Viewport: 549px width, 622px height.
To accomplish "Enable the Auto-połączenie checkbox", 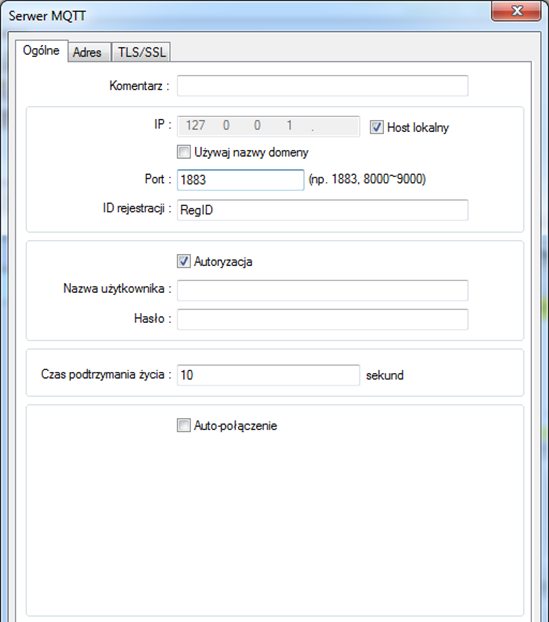I will click(x=184, y=426).
